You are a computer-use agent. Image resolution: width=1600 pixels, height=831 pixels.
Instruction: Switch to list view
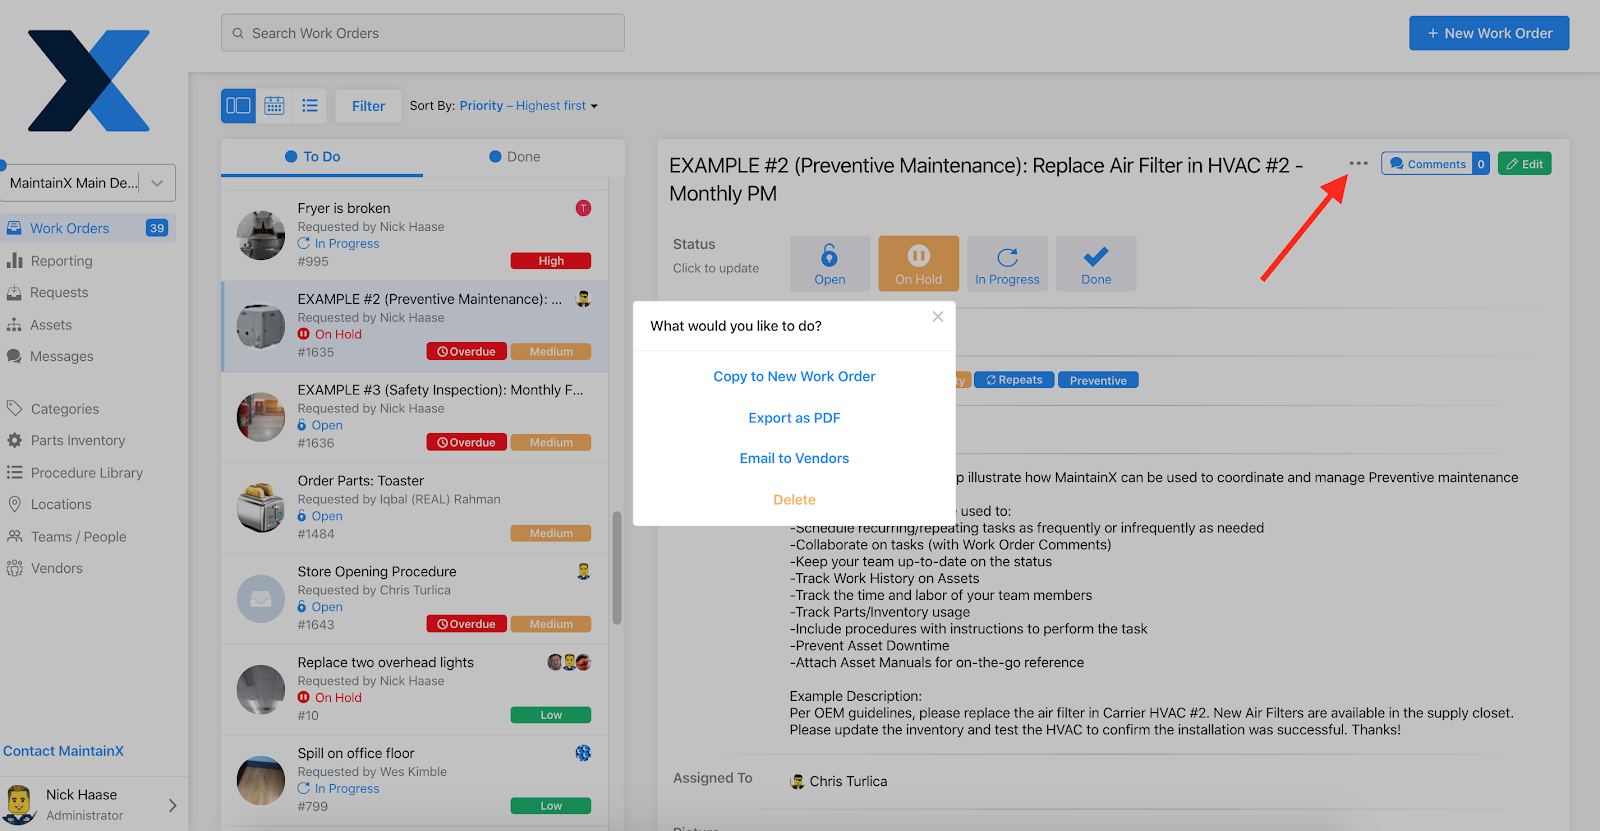tap(310, 106)
